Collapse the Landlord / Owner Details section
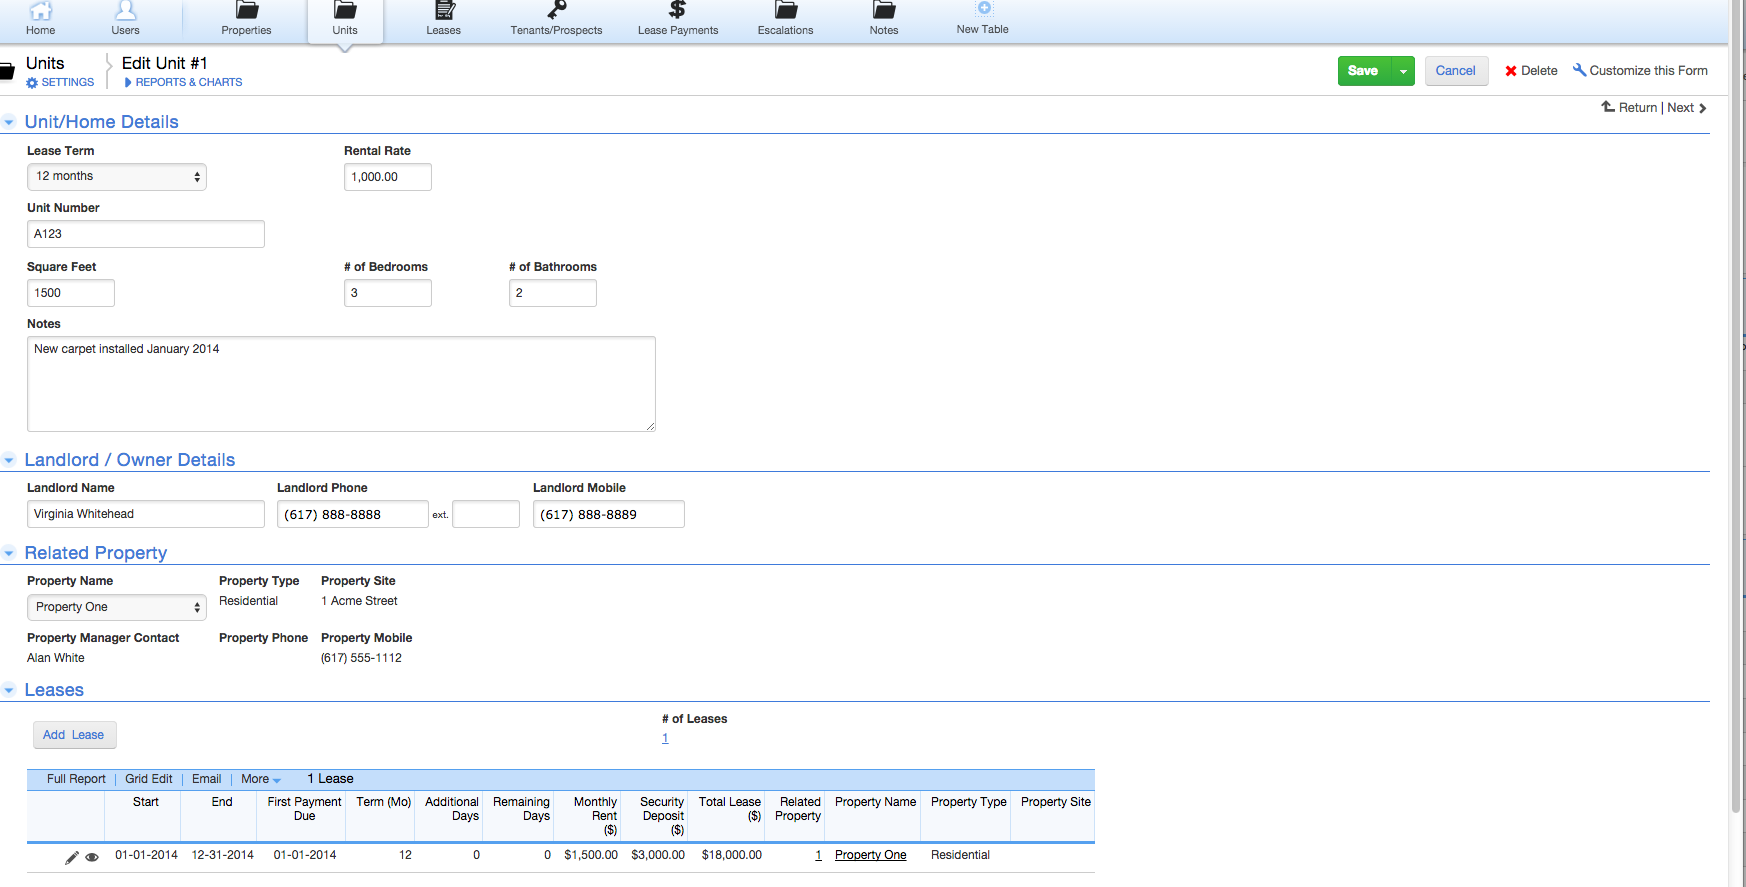This screenshot has width=1746, height=887. point(9,460)
